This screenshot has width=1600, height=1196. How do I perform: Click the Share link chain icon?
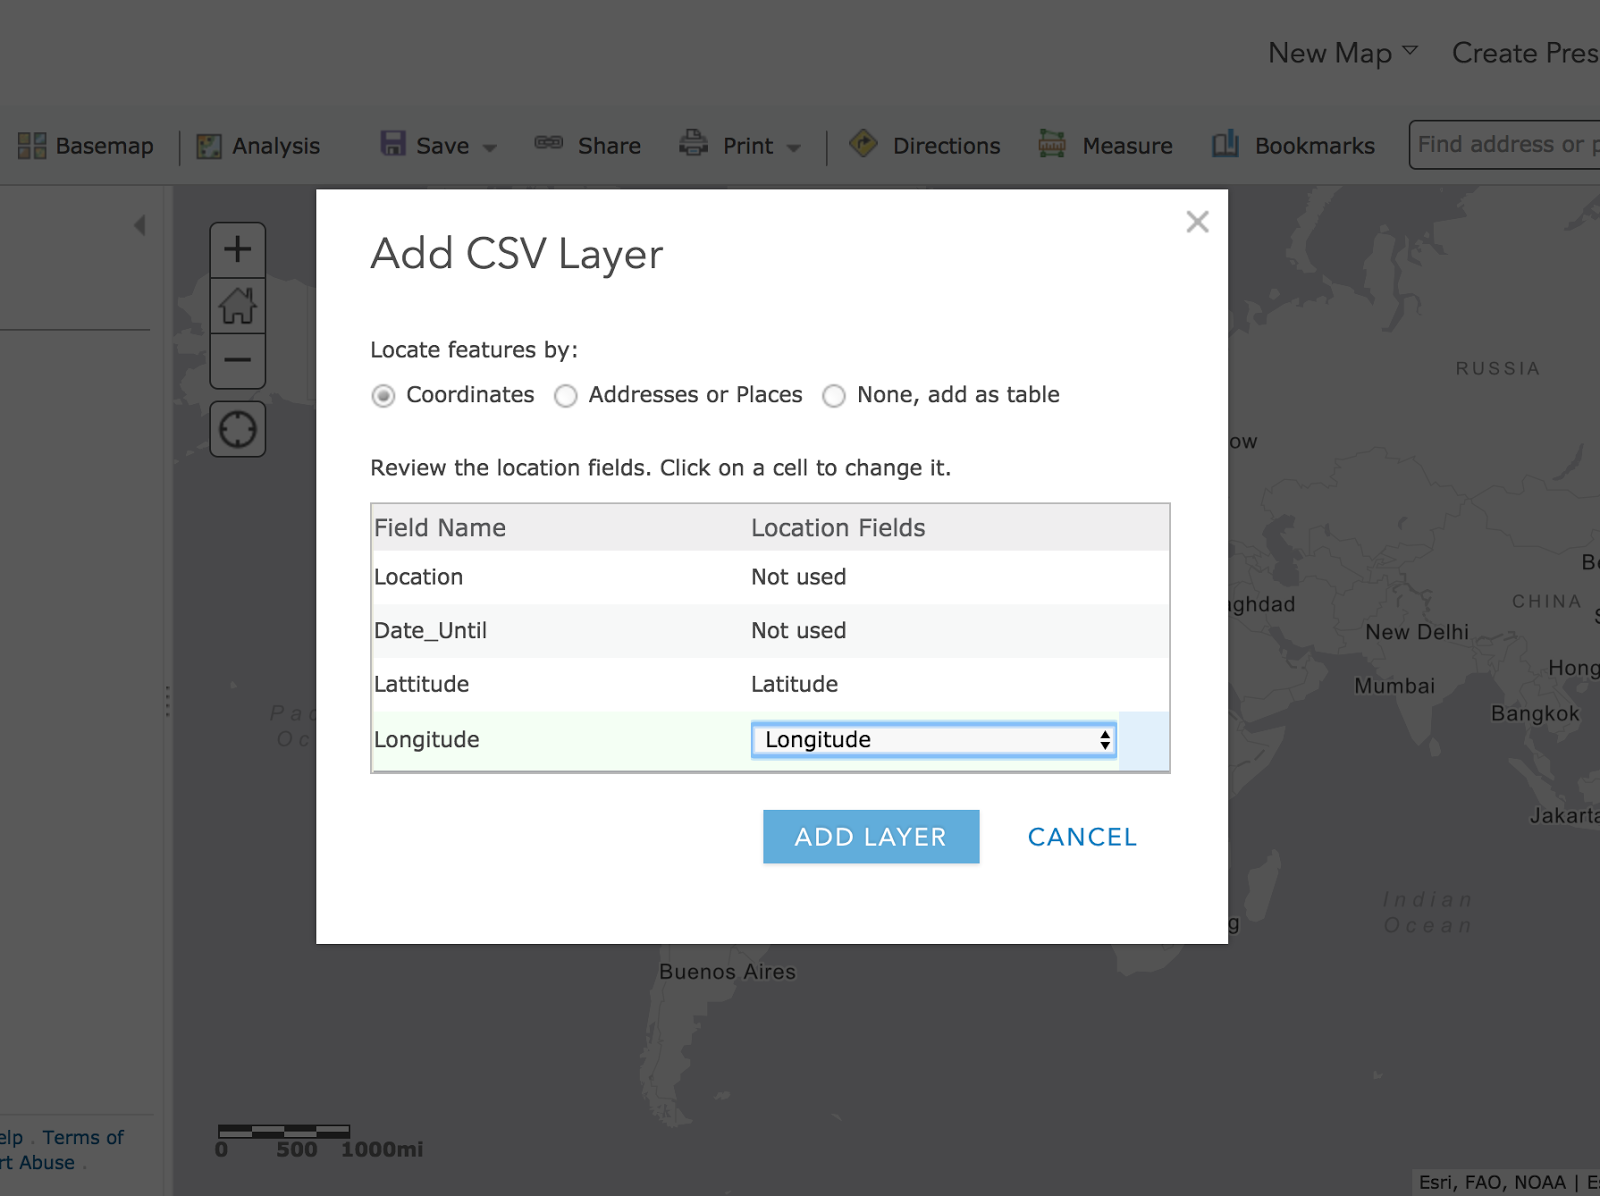(549, 143)
